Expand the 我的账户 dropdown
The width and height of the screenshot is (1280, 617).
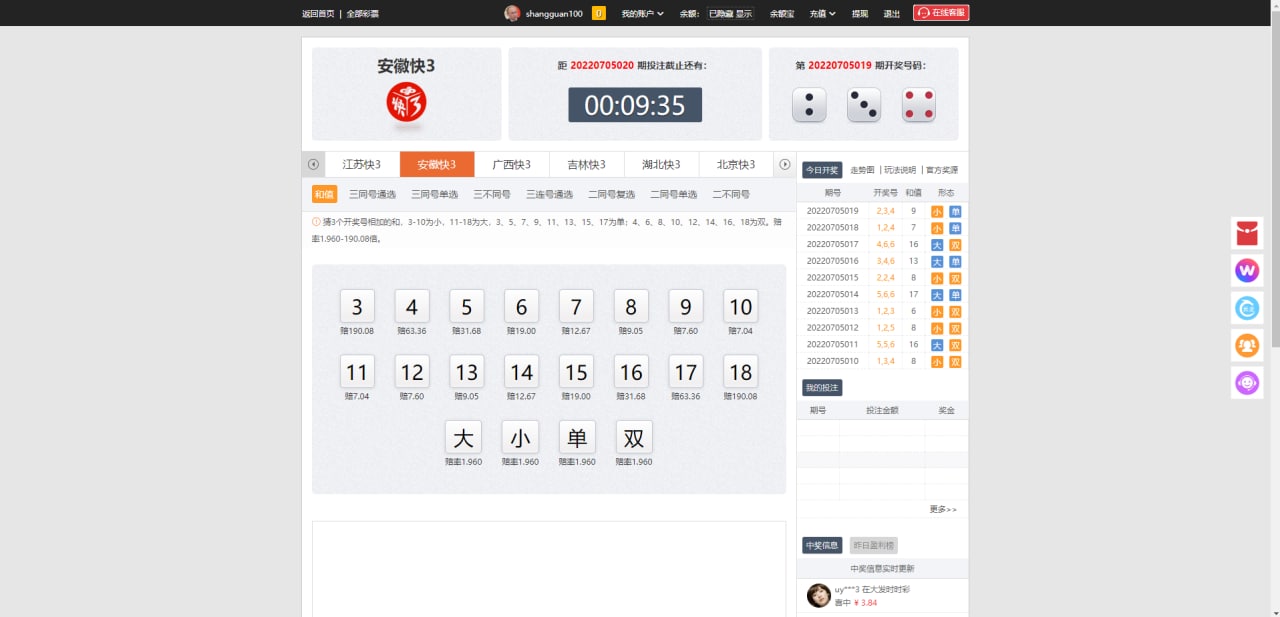642,14
